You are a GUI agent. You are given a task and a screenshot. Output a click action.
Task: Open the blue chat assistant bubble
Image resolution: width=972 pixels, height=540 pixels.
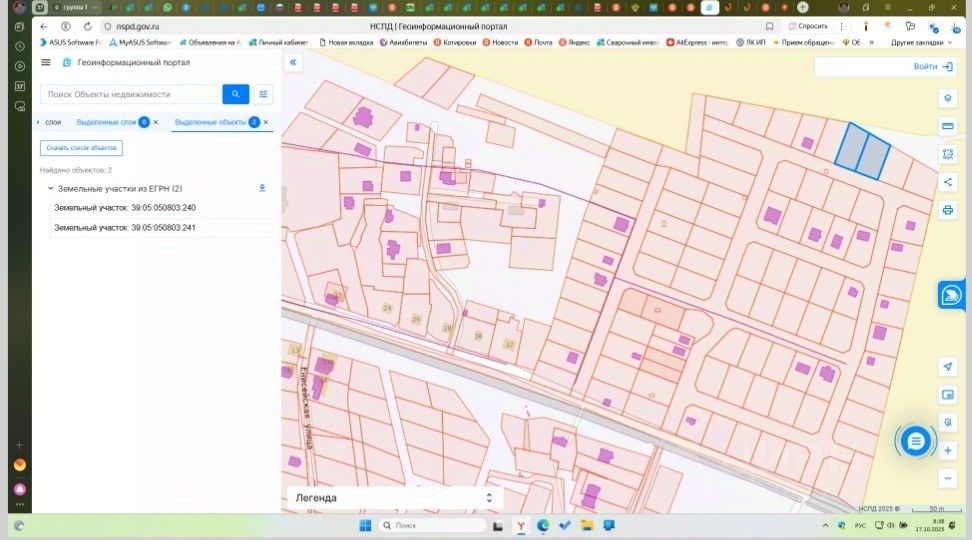[915, 440]
